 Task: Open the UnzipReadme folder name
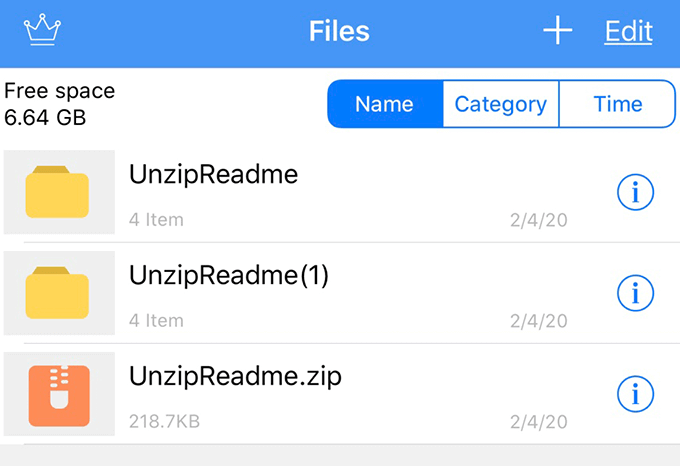213,175
